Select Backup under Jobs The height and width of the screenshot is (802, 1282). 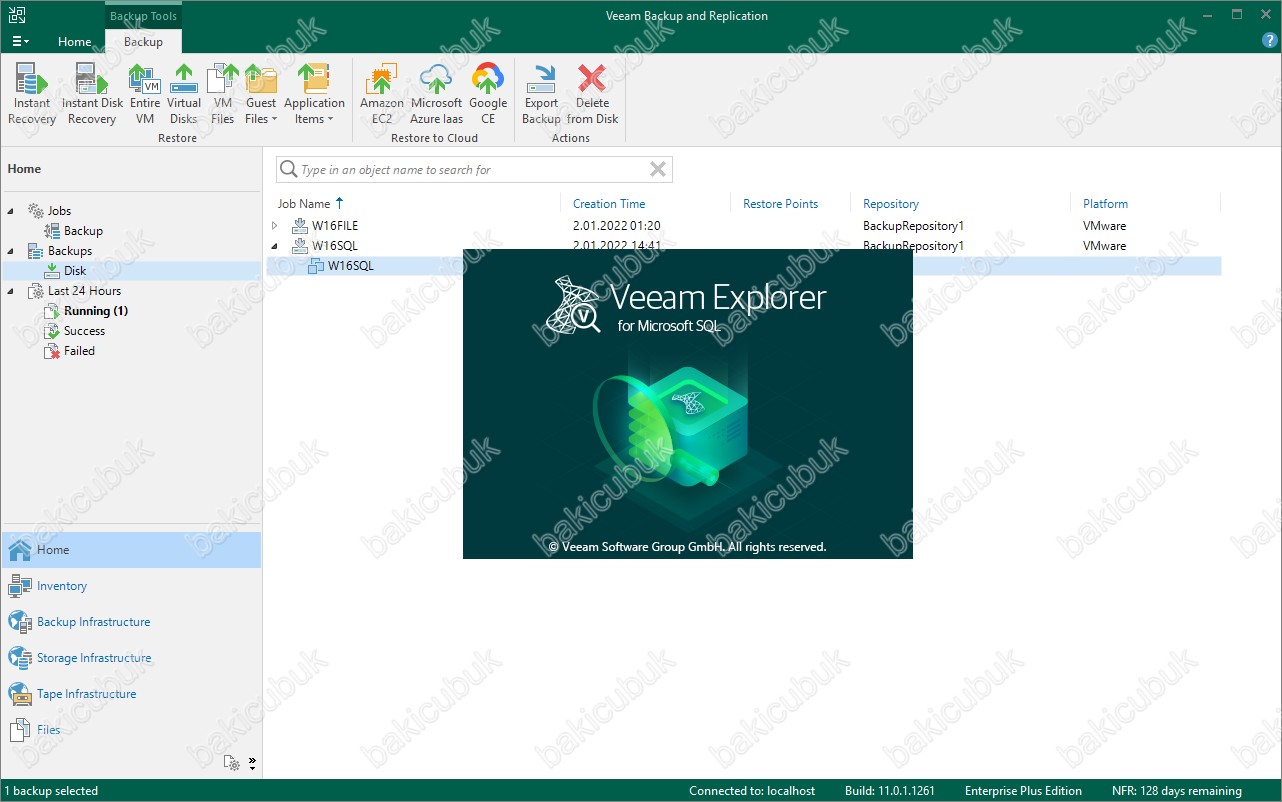(83, 231)
